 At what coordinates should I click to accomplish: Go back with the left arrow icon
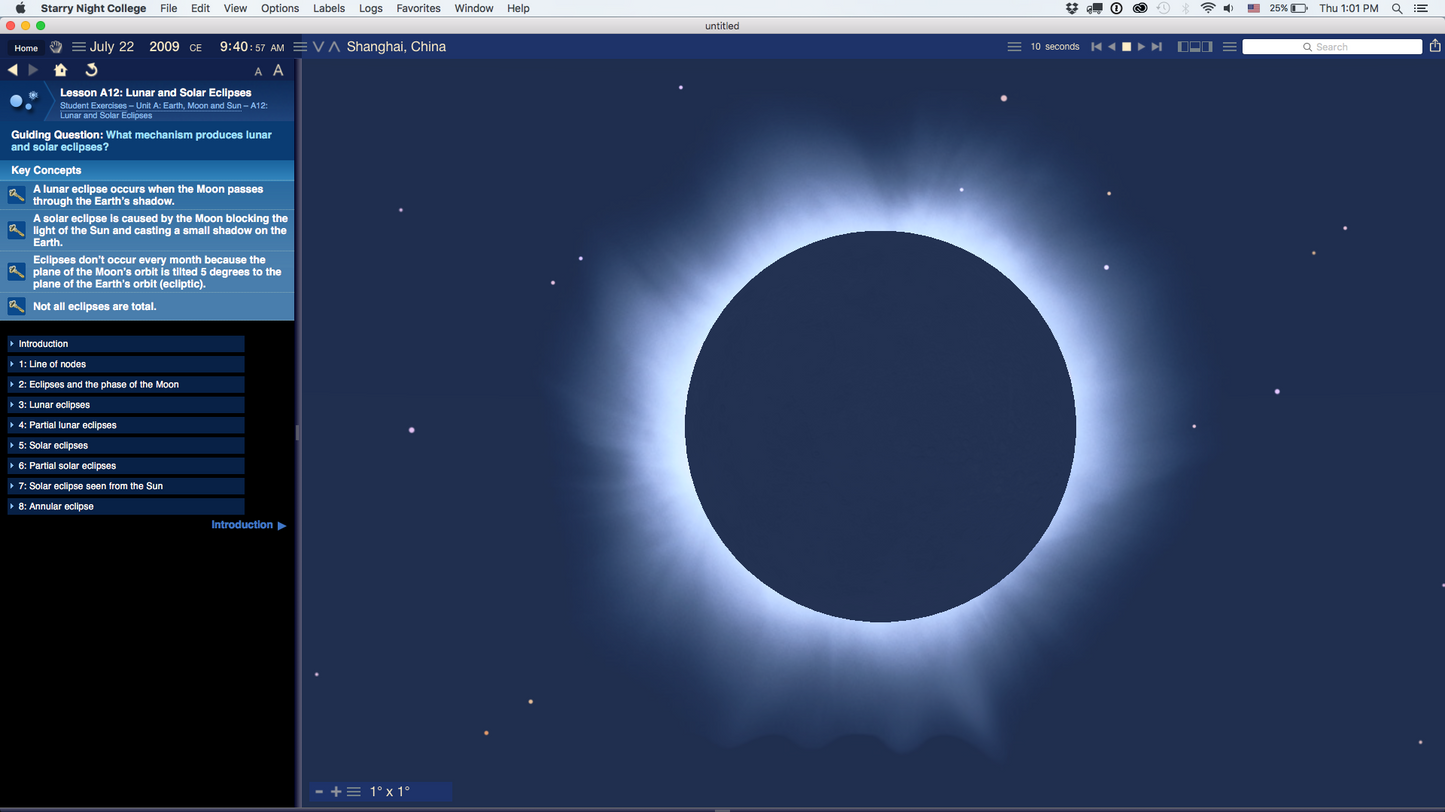[13, 70]
